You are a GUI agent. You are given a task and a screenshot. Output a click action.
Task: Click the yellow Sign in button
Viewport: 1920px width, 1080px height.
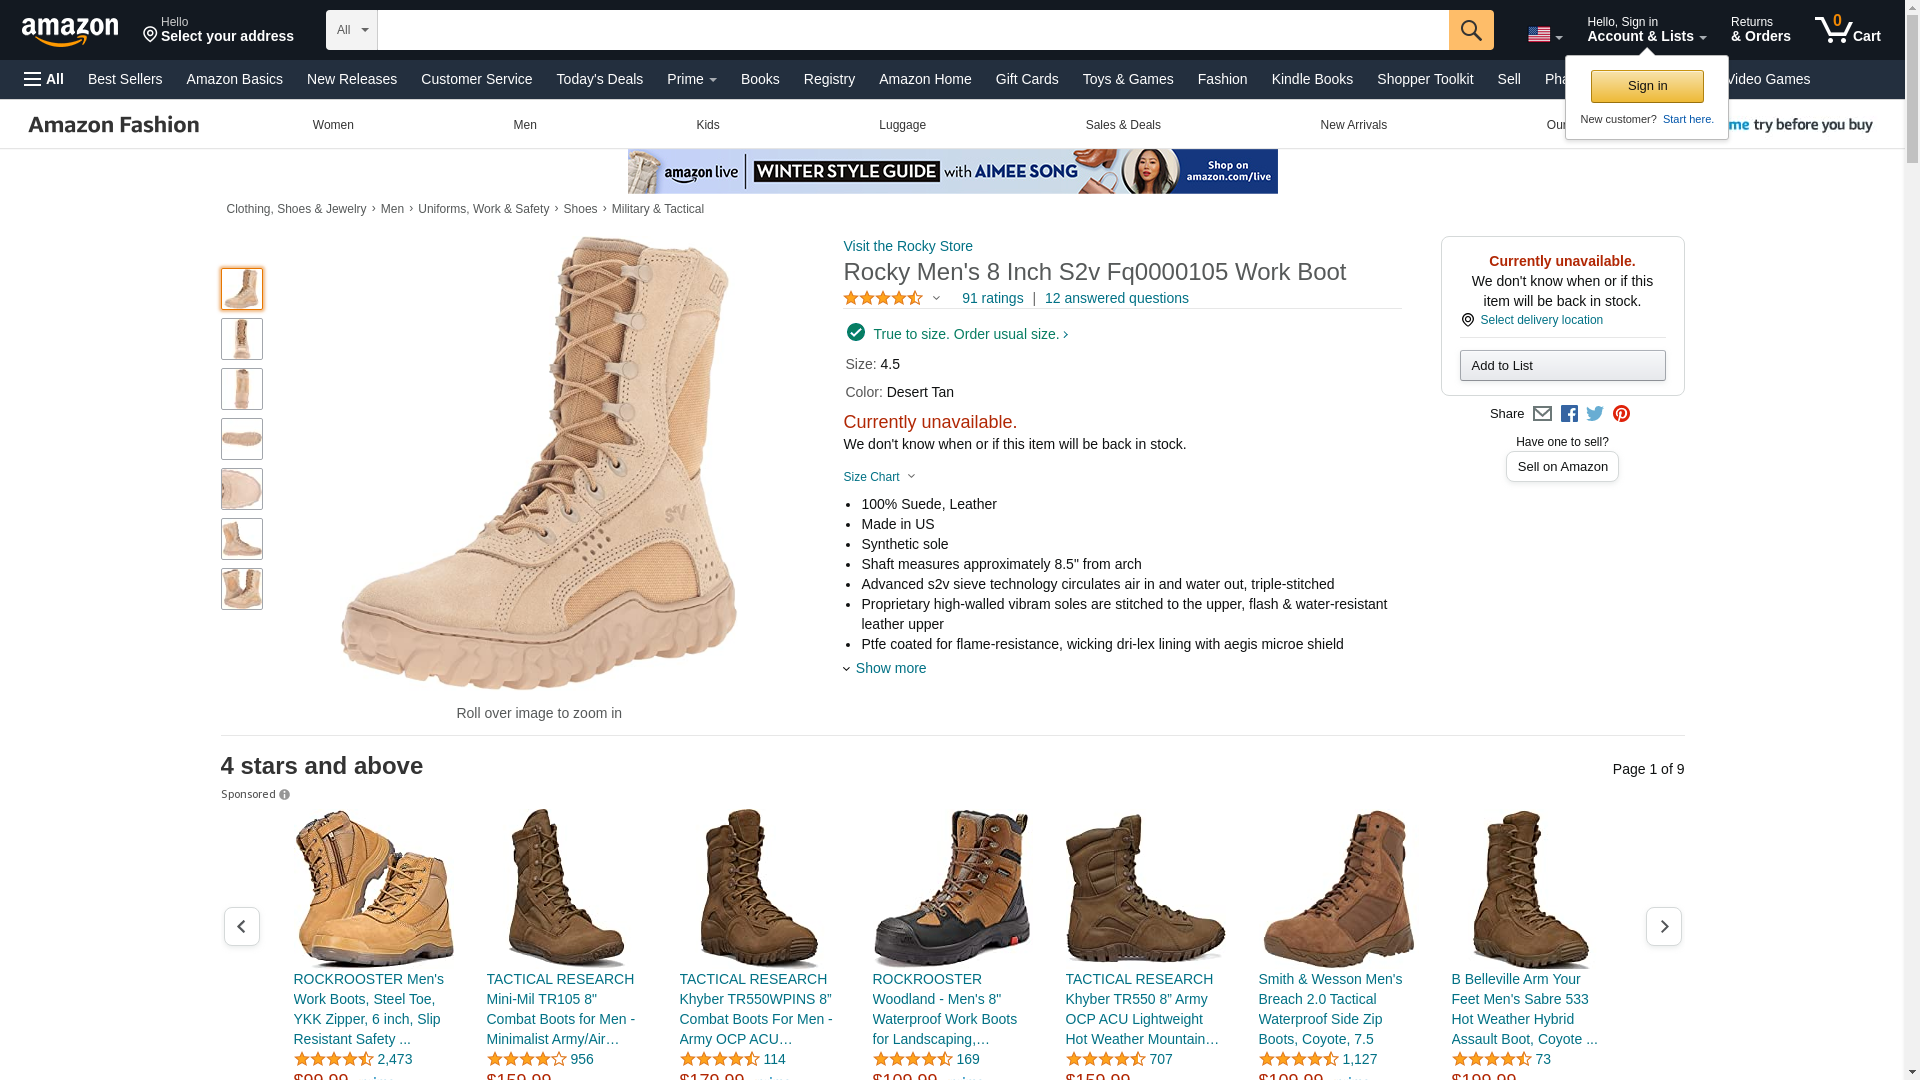(x=1646, y=86)
